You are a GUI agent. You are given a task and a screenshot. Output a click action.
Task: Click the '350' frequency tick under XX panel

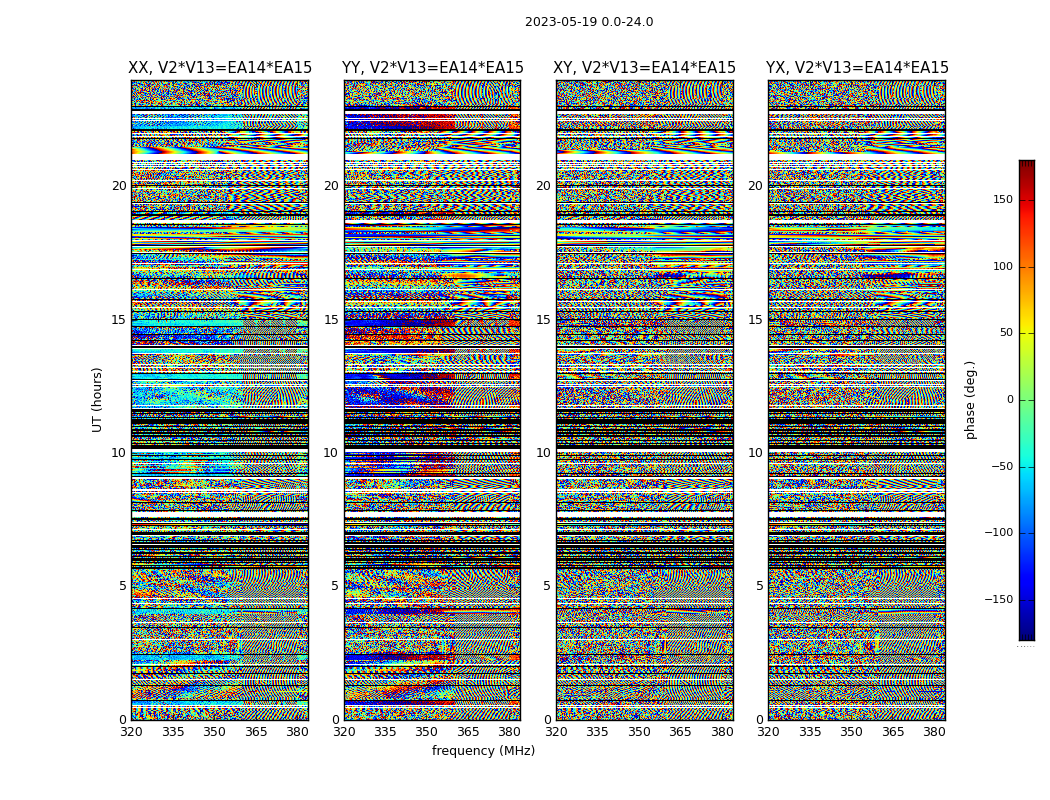pos(214,732)
